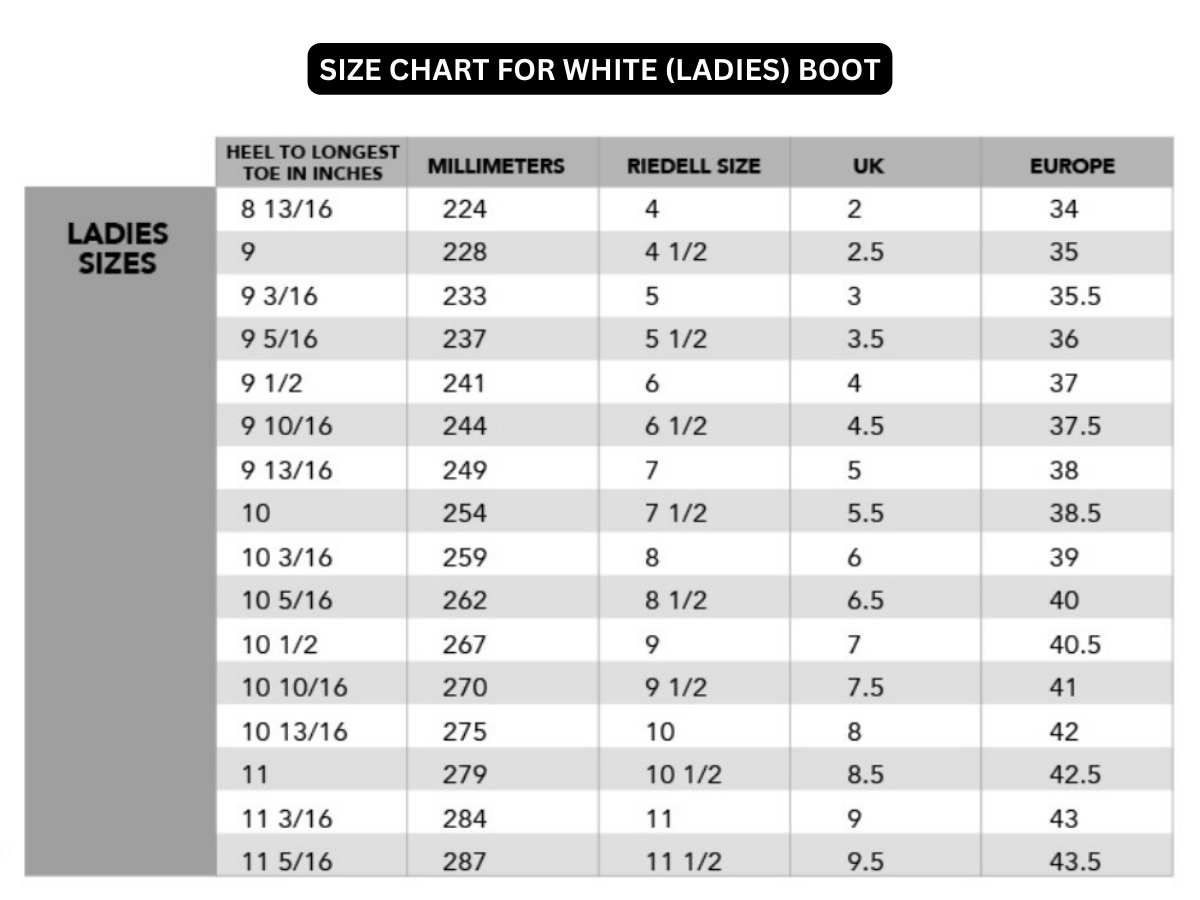Click the 10 3/16 inches cell
Image resolution: width=1200 pixels, height=900 pixels.
288,558
